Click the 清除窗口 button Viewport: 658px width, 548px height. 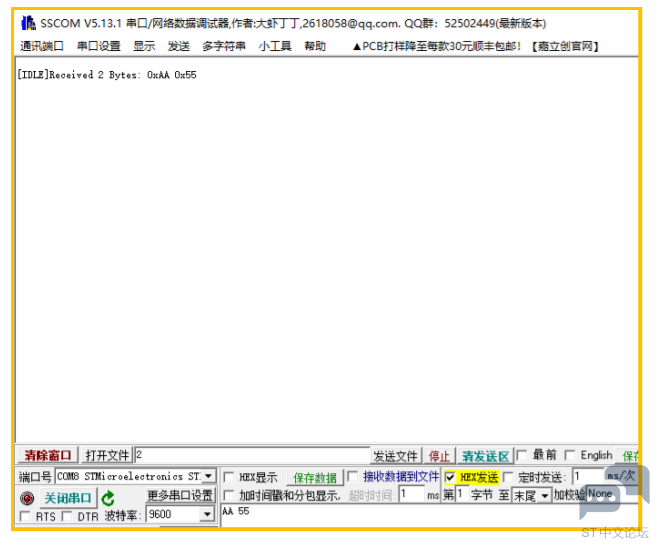[x=48, y=456]
